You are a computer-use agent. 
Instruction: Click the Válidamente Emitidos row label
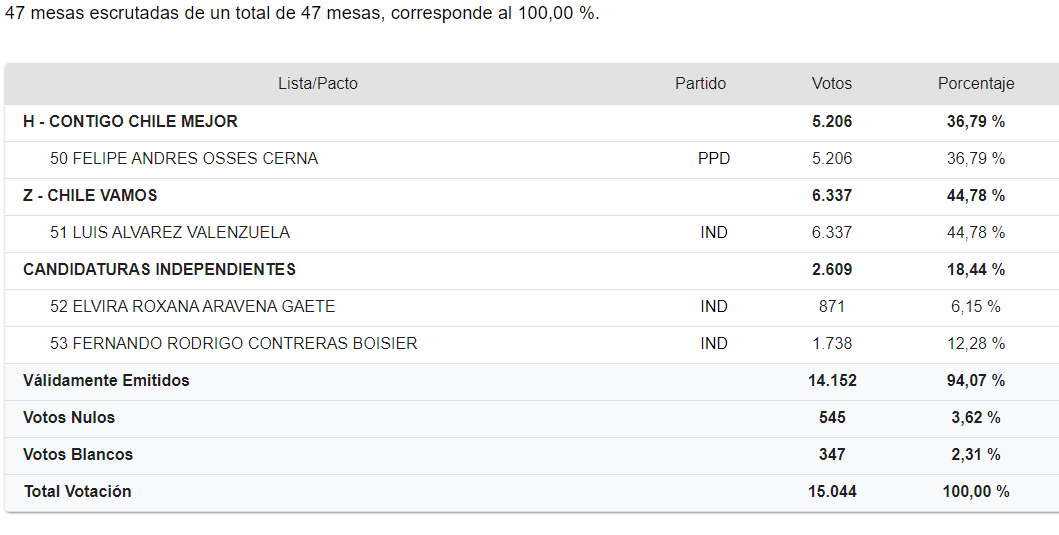click(106, 381)
